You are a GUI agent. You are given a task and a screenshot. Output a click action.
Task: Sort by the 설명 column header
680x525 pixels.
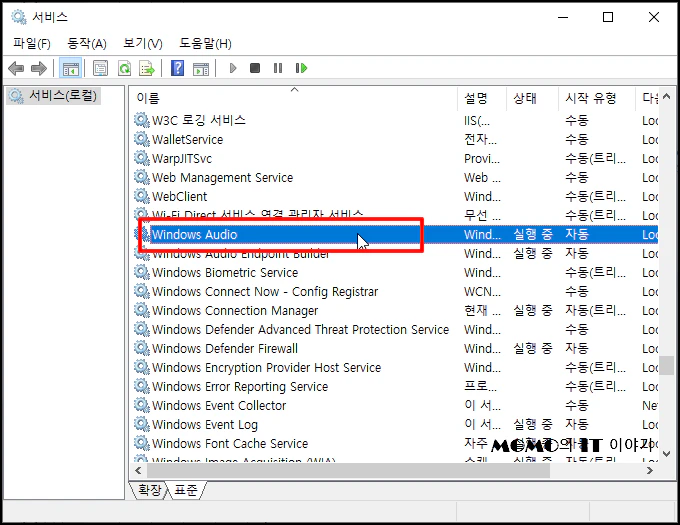click(x=481, y=98)
